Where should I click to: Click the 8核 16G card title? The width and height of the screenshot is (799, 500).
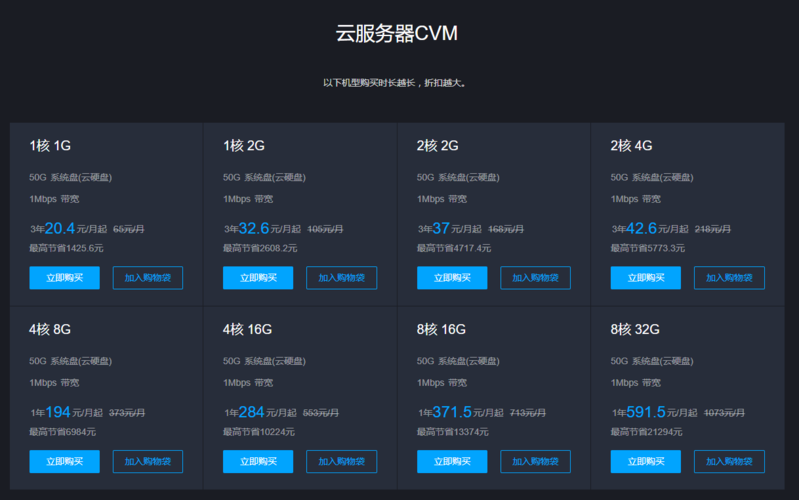(x=441, y=329)
